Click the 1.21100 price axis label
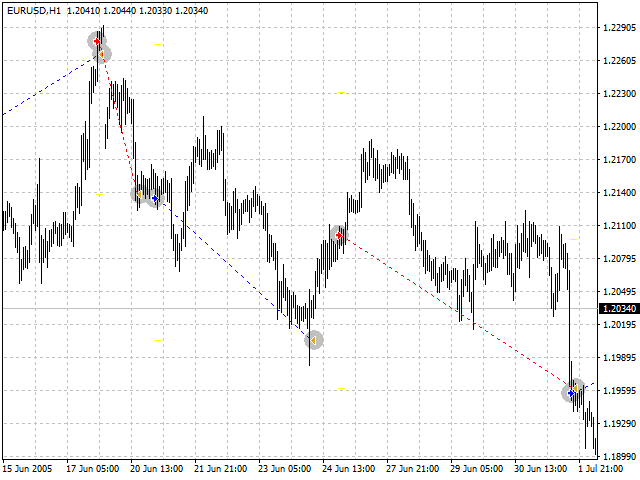This screenshot has width=640, height=480. (x=619, y=226)
